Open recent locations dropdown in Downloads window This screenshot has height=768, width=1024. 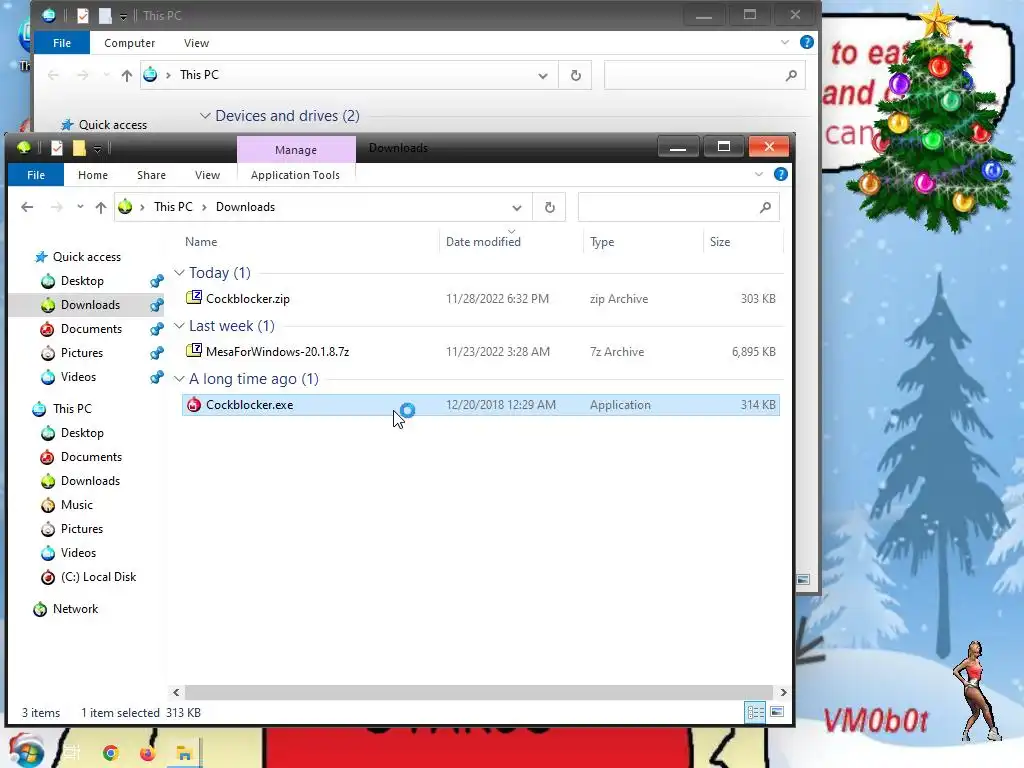(80, 207)
